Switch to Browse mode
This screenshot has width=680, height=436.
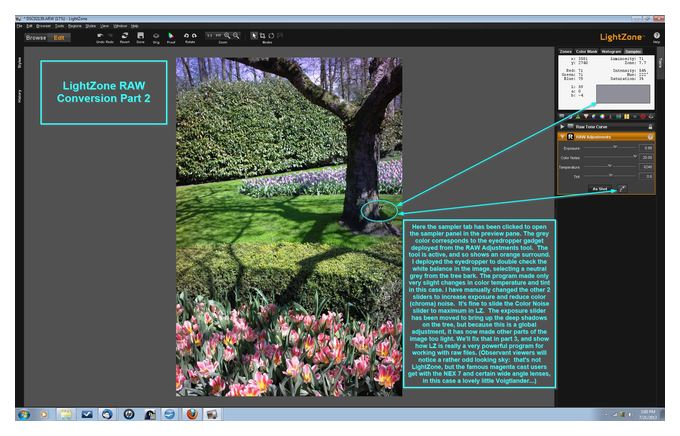pyautogui.click(x=36, y=38)
